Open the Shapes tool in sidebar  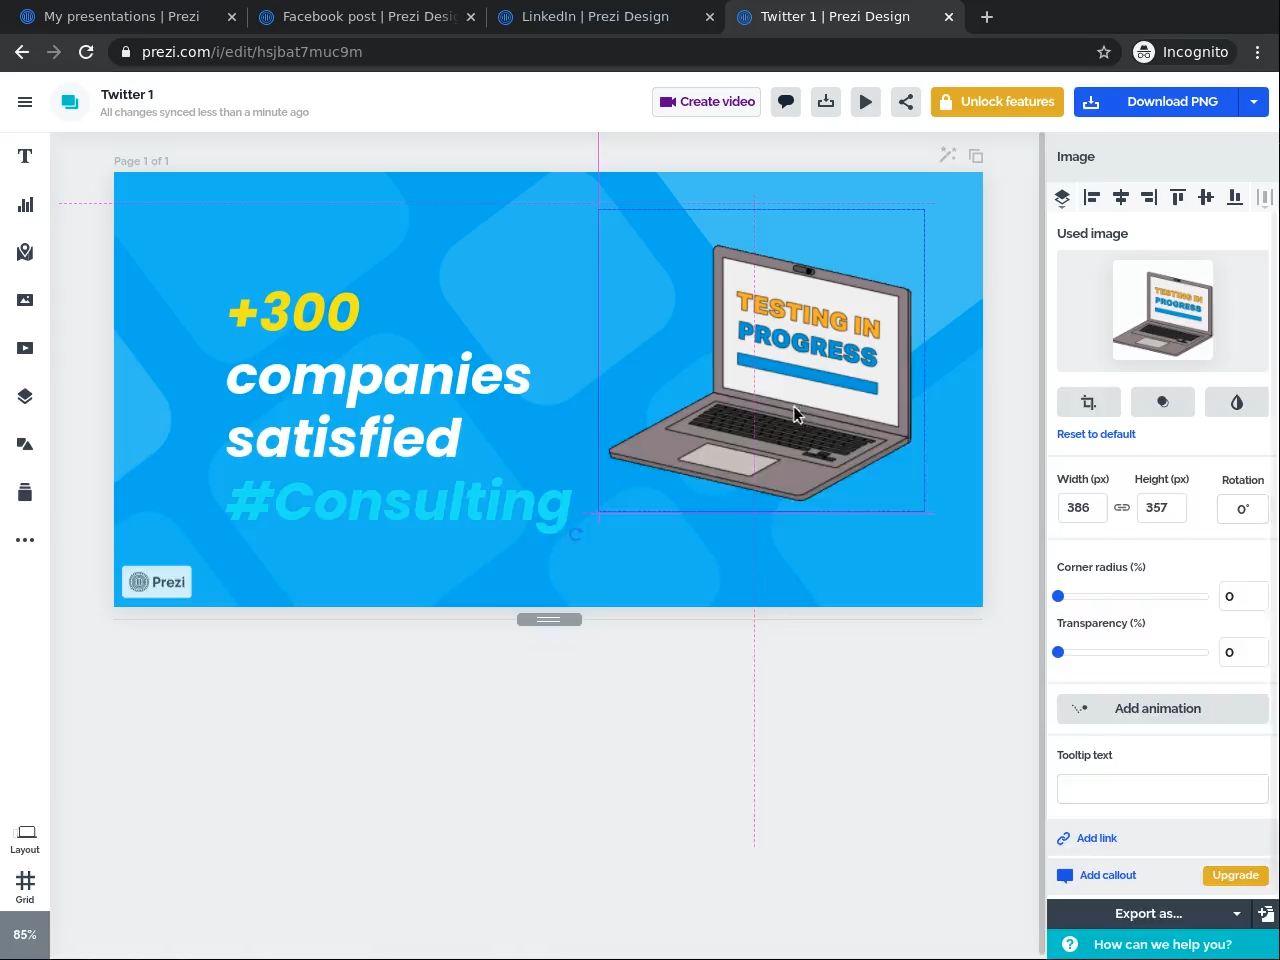(x=25, y=444)
